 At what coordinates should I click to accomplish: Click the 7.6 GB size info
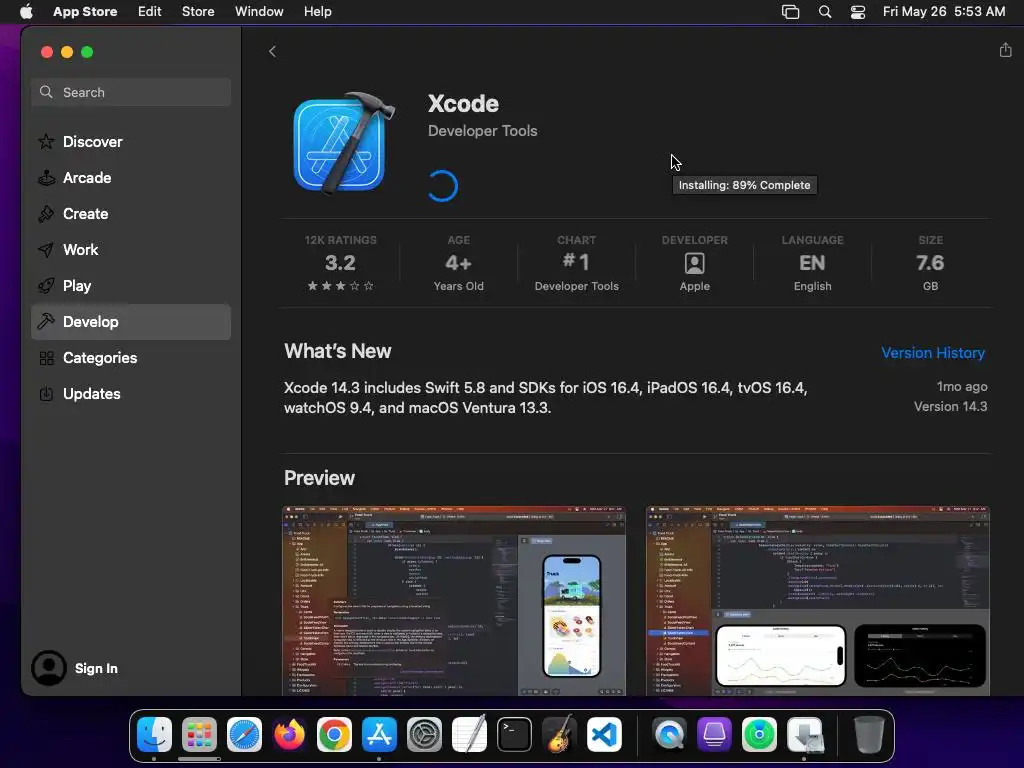930,263
